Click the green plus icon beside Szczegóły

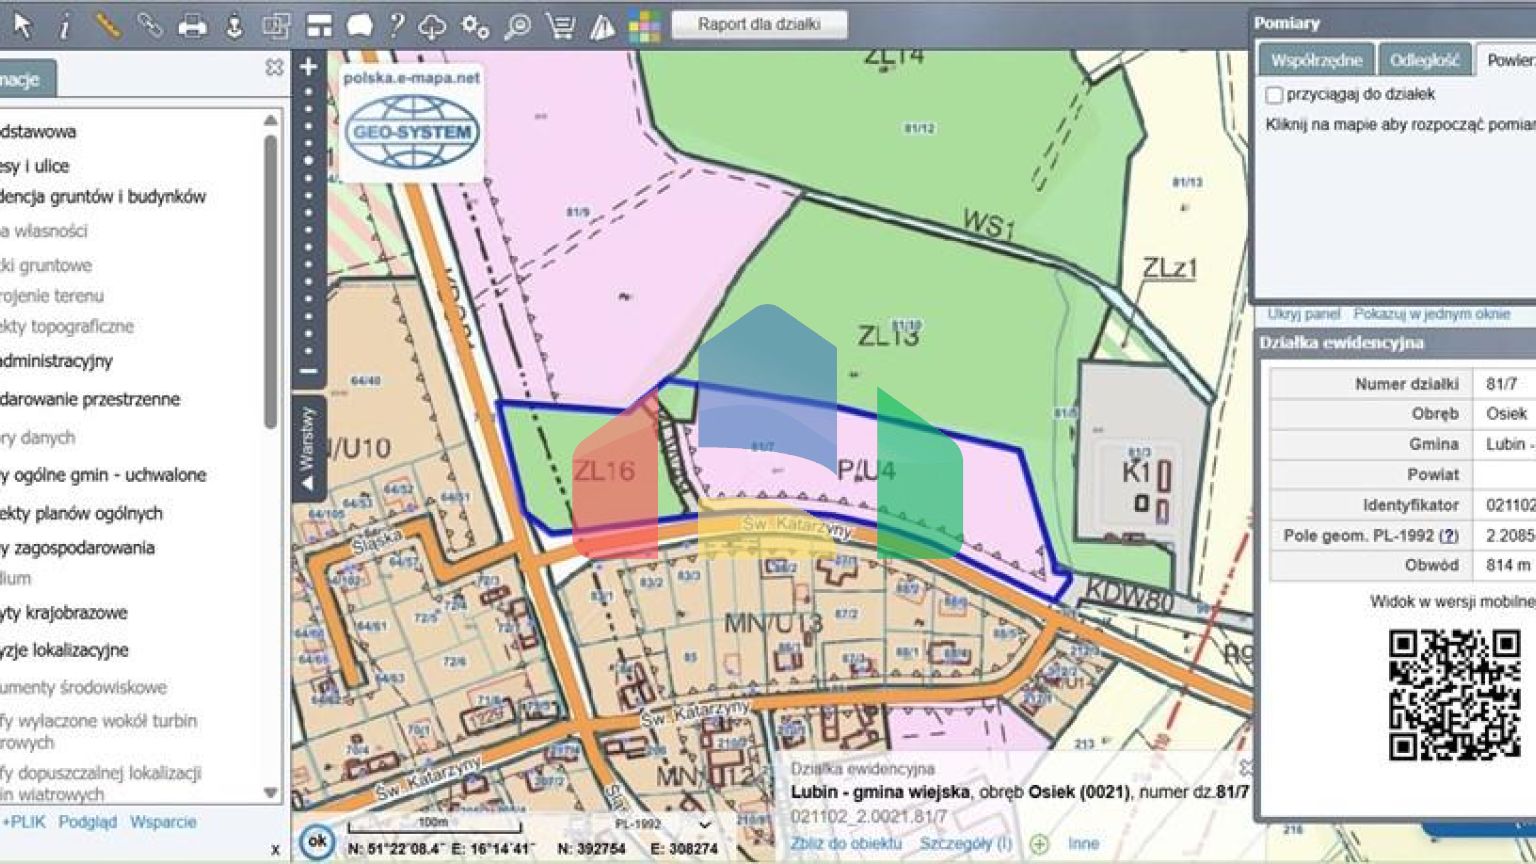tap(1040, 844)
